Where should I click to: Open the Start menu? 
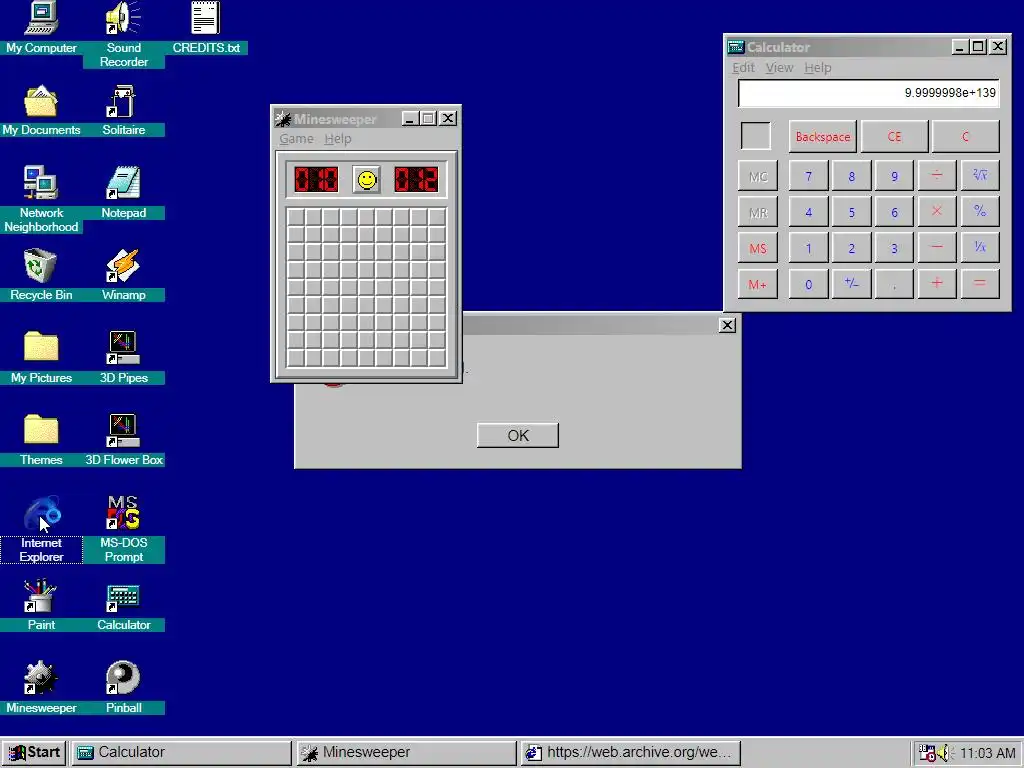coord(34,753)
